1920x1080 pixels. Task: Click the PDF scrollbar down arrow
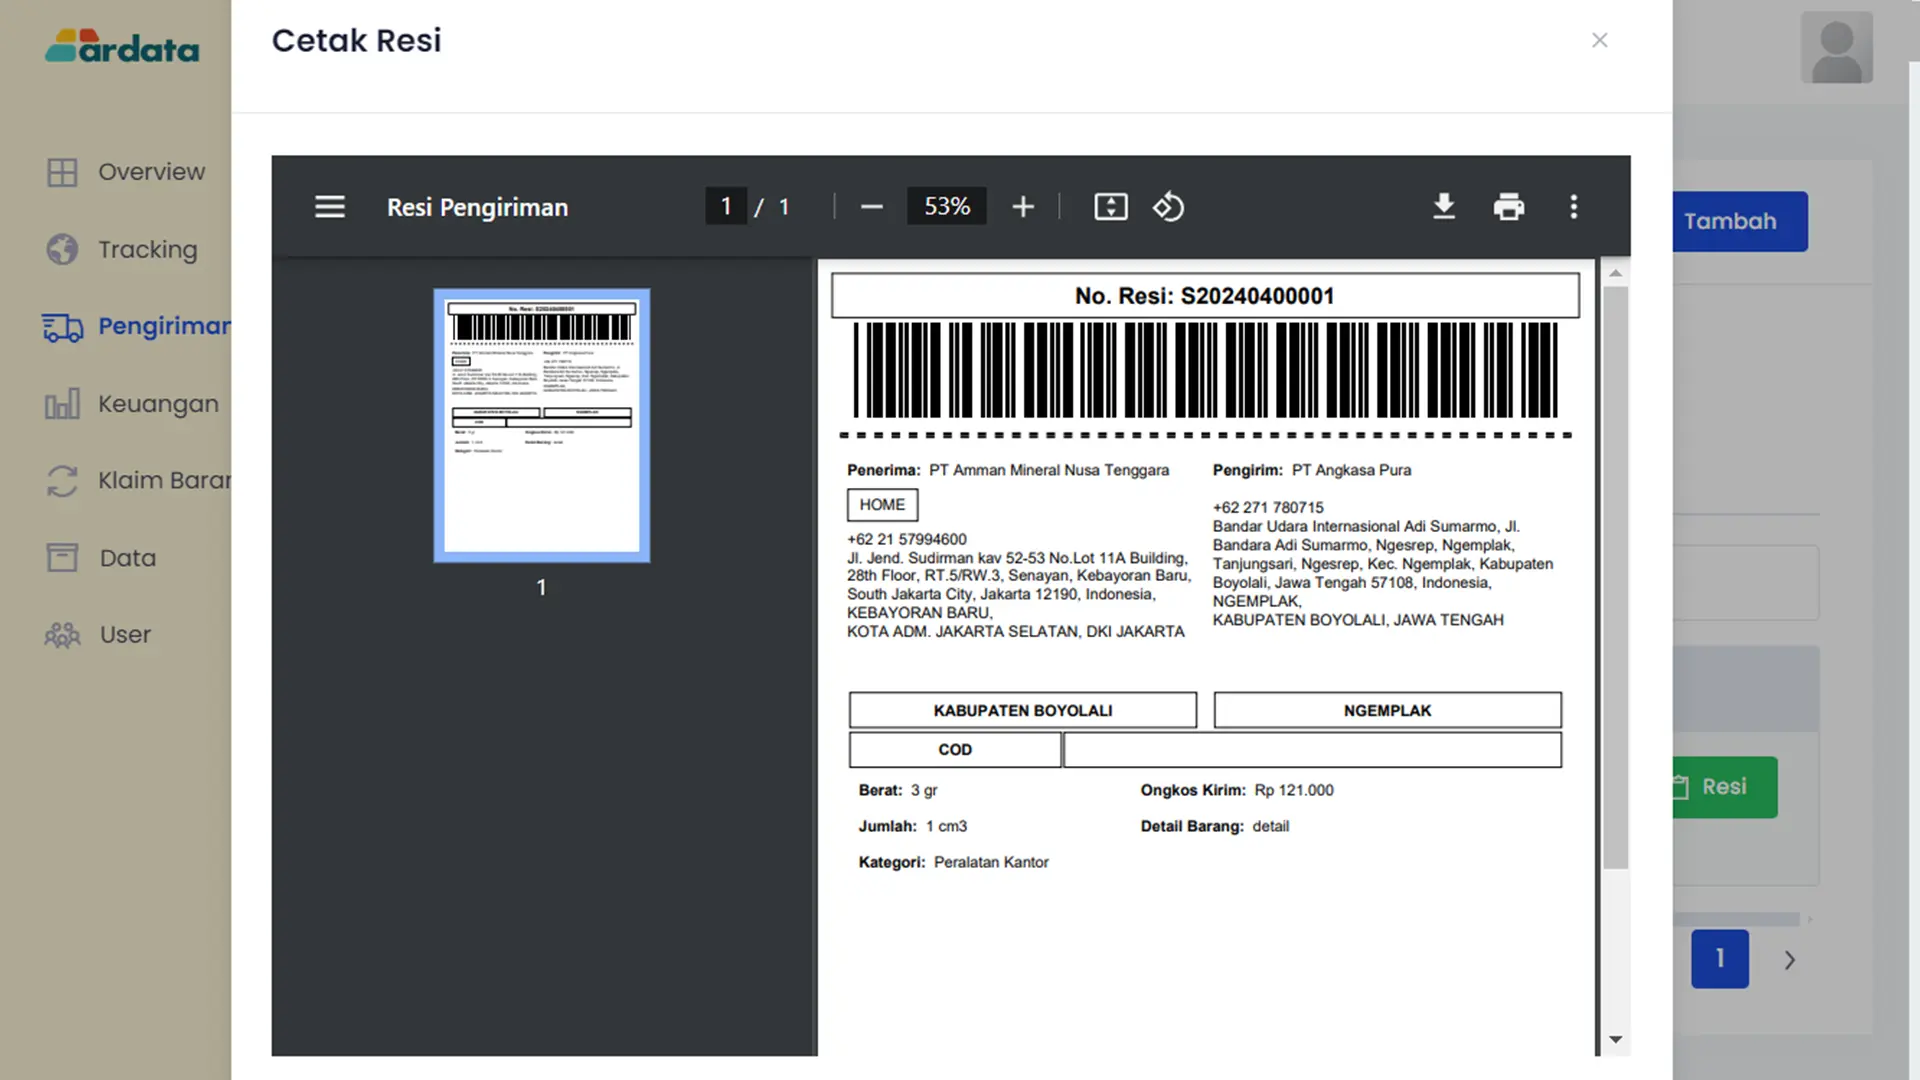[1615, 1040]
